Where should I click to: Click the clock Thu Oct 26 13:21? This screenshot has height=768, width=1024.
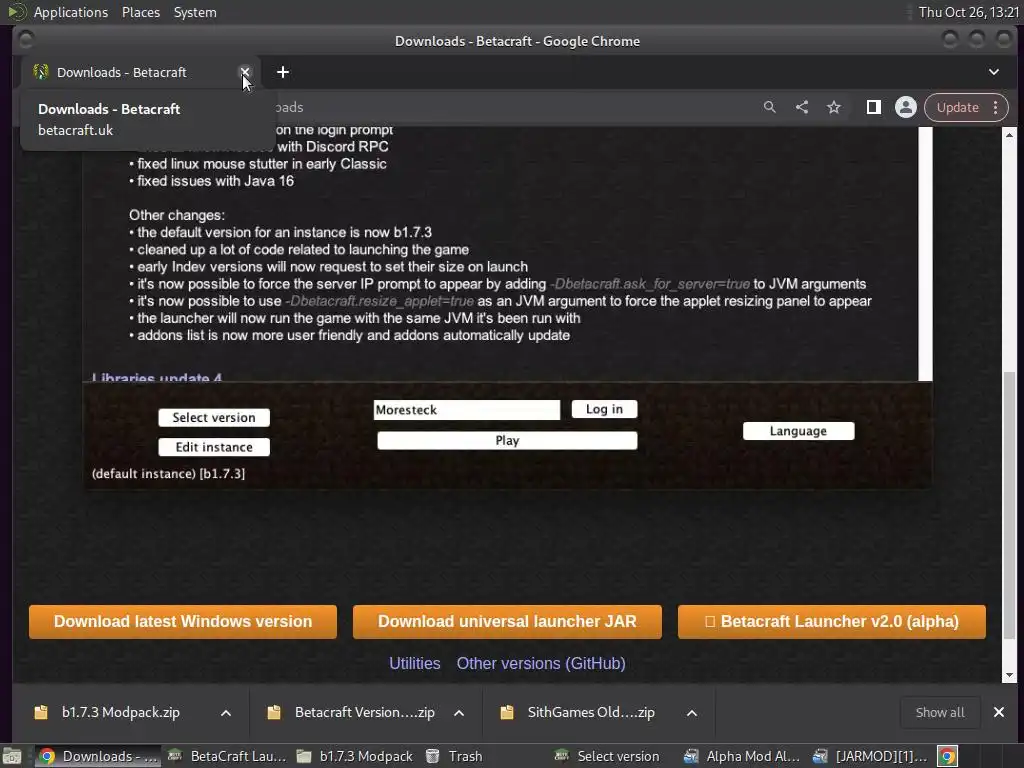pyautogui.click(x=968, y=12)
